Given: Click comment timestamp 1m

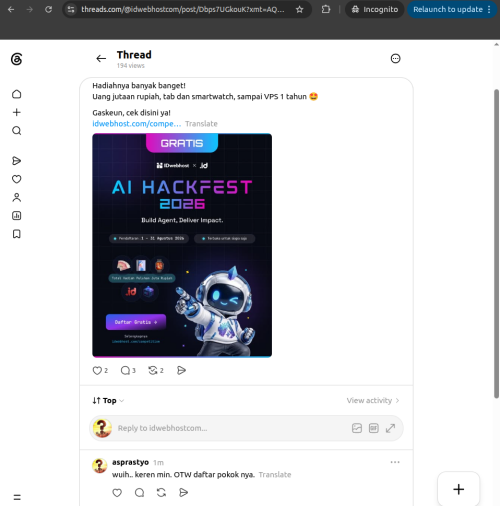Looking at the screenshot, I should pos(158,463).
